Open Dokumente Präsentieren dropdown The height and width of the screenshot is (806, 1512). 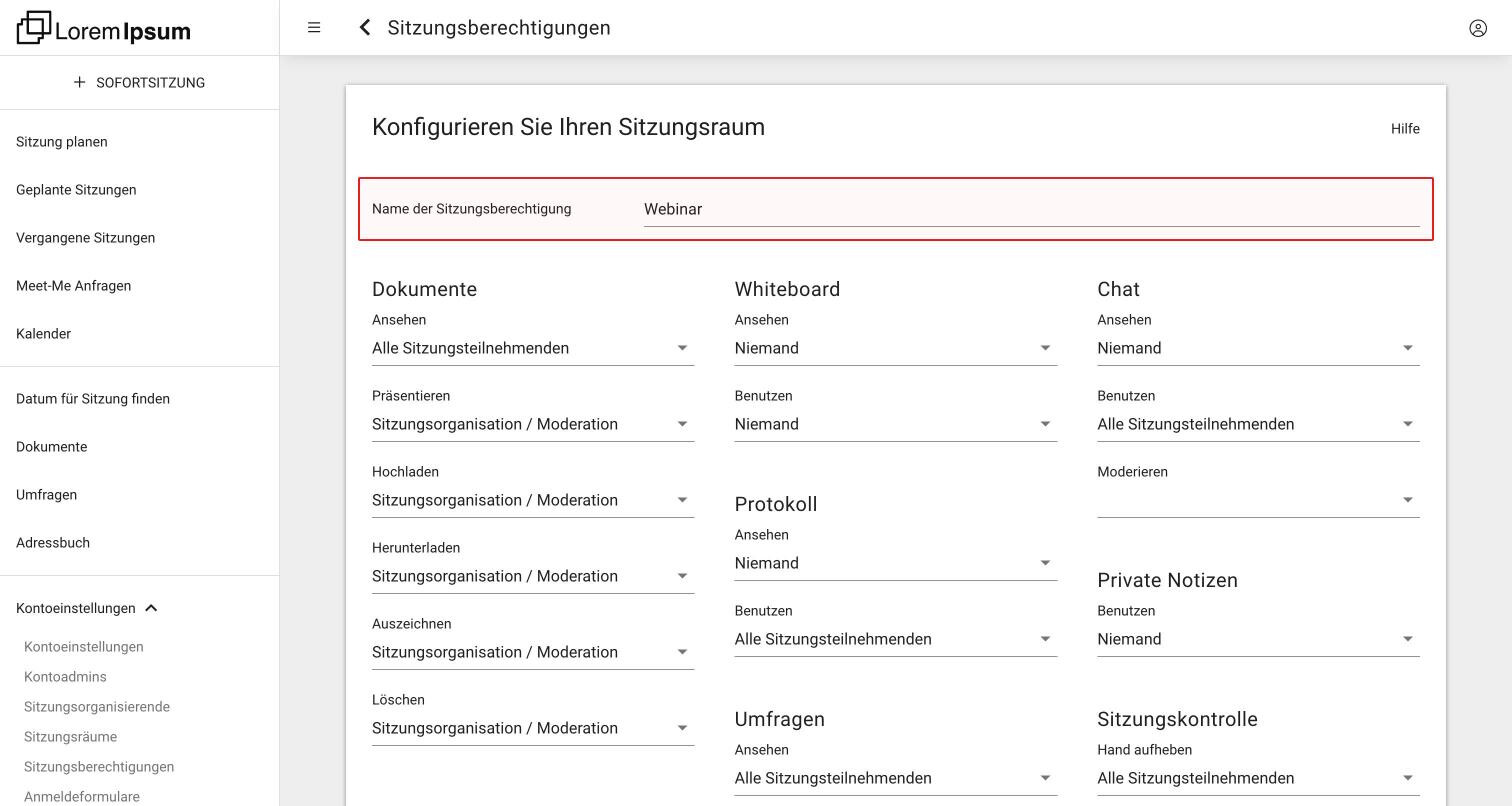click(x=533, y=424)
